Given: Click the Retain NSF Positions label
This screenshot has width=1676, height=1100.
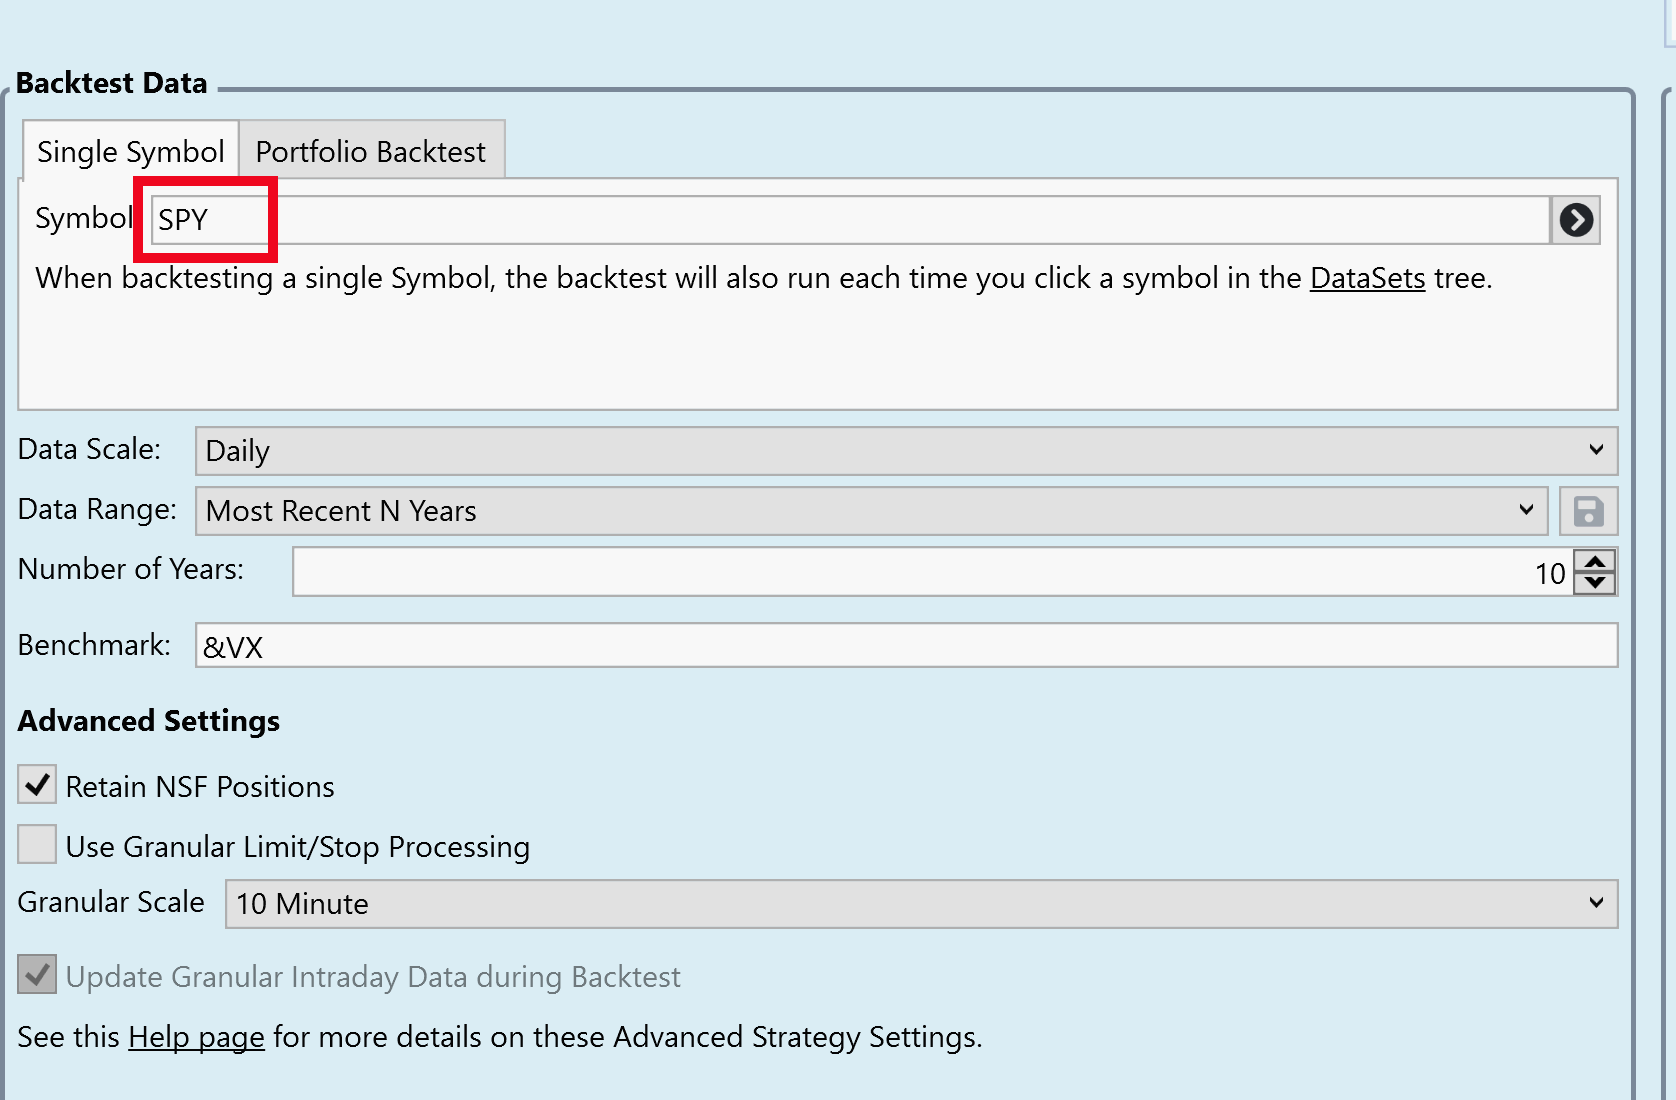Looking at the screenshot, I should [200, 787].
